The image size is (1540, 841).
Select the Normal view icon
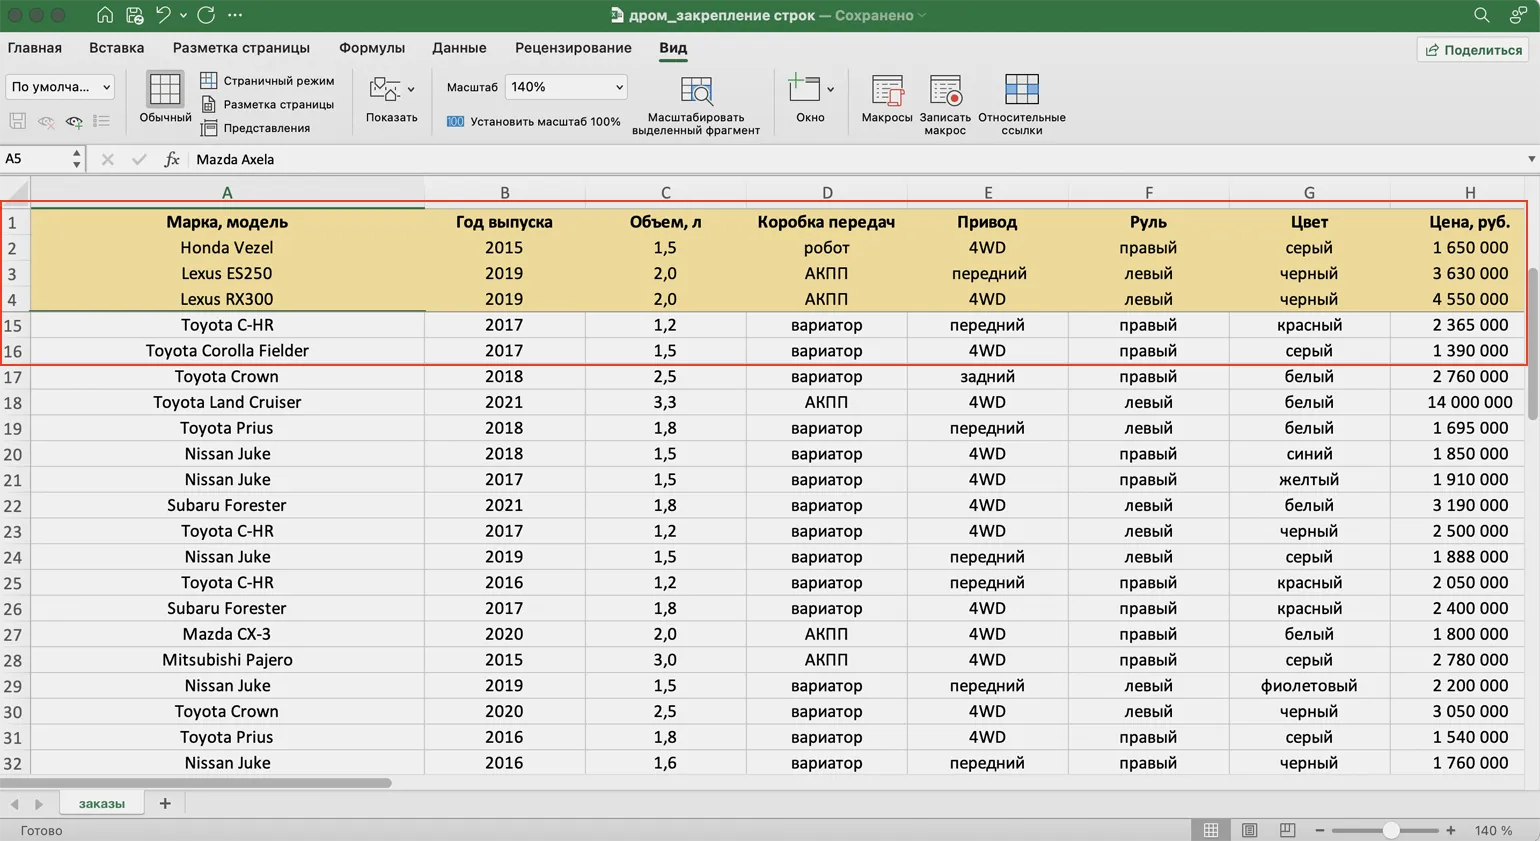click(x=165, y=90)
